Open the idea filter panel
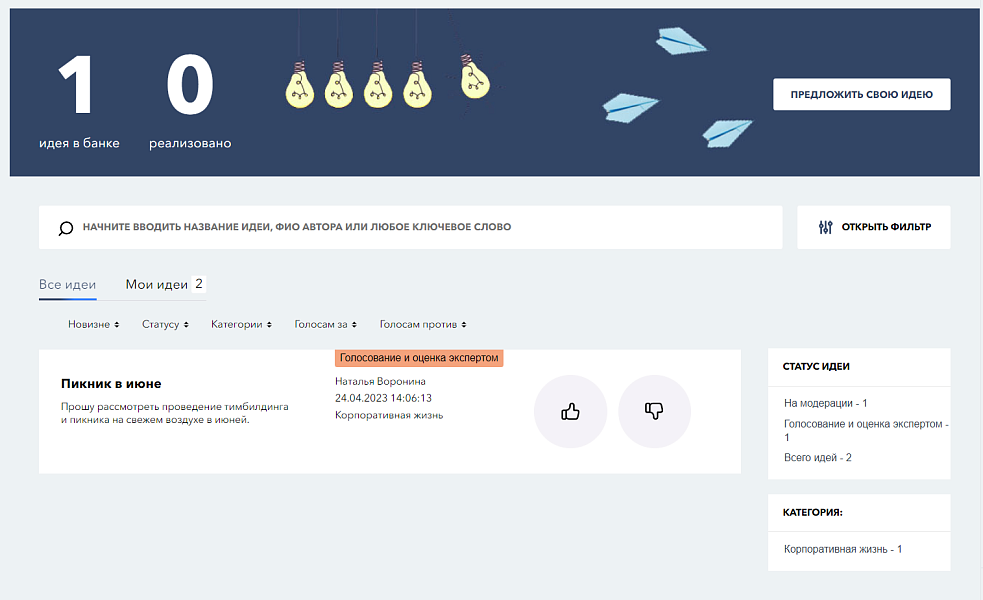Viewport: 983px width, 600px height. pyautogui.click(x=873, y=227)
